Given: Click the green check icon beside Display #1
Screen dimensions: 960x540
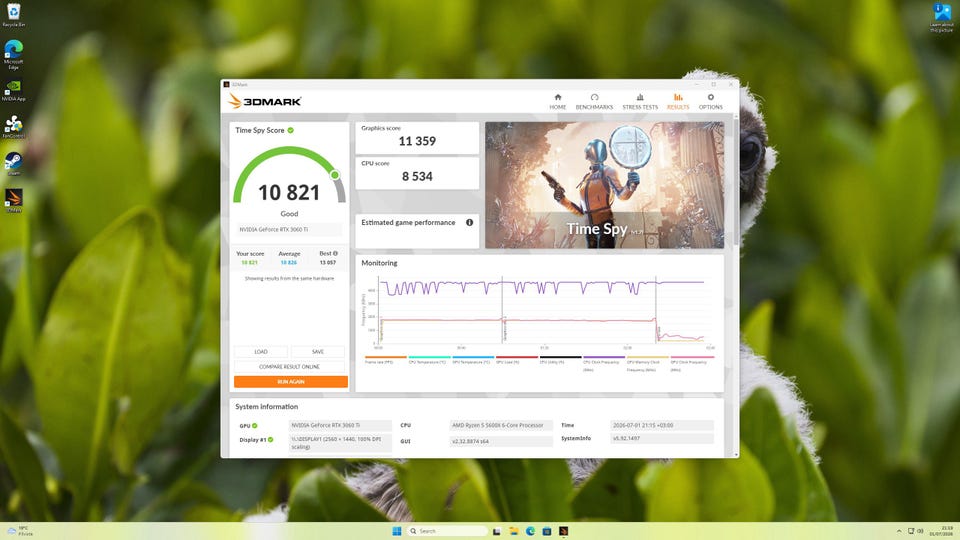Looking at the screenshot, I should click(x=270, y=440).
